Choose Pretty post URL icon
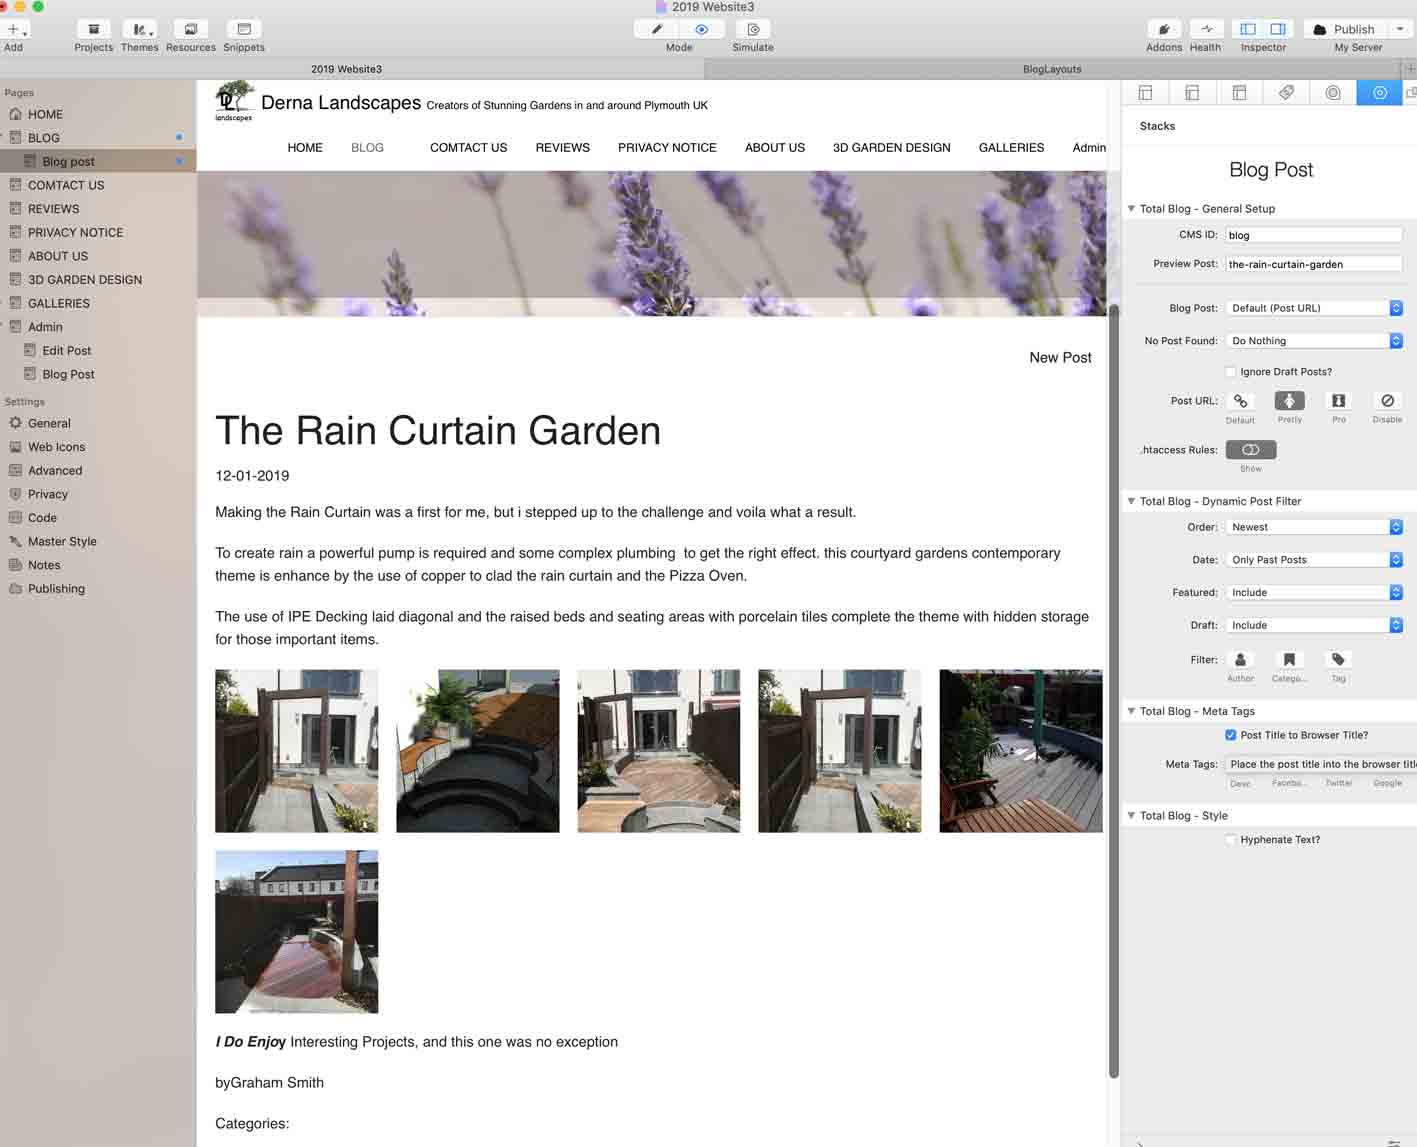Screen dimensions: 1417x1147 (x=1289, y=401)
